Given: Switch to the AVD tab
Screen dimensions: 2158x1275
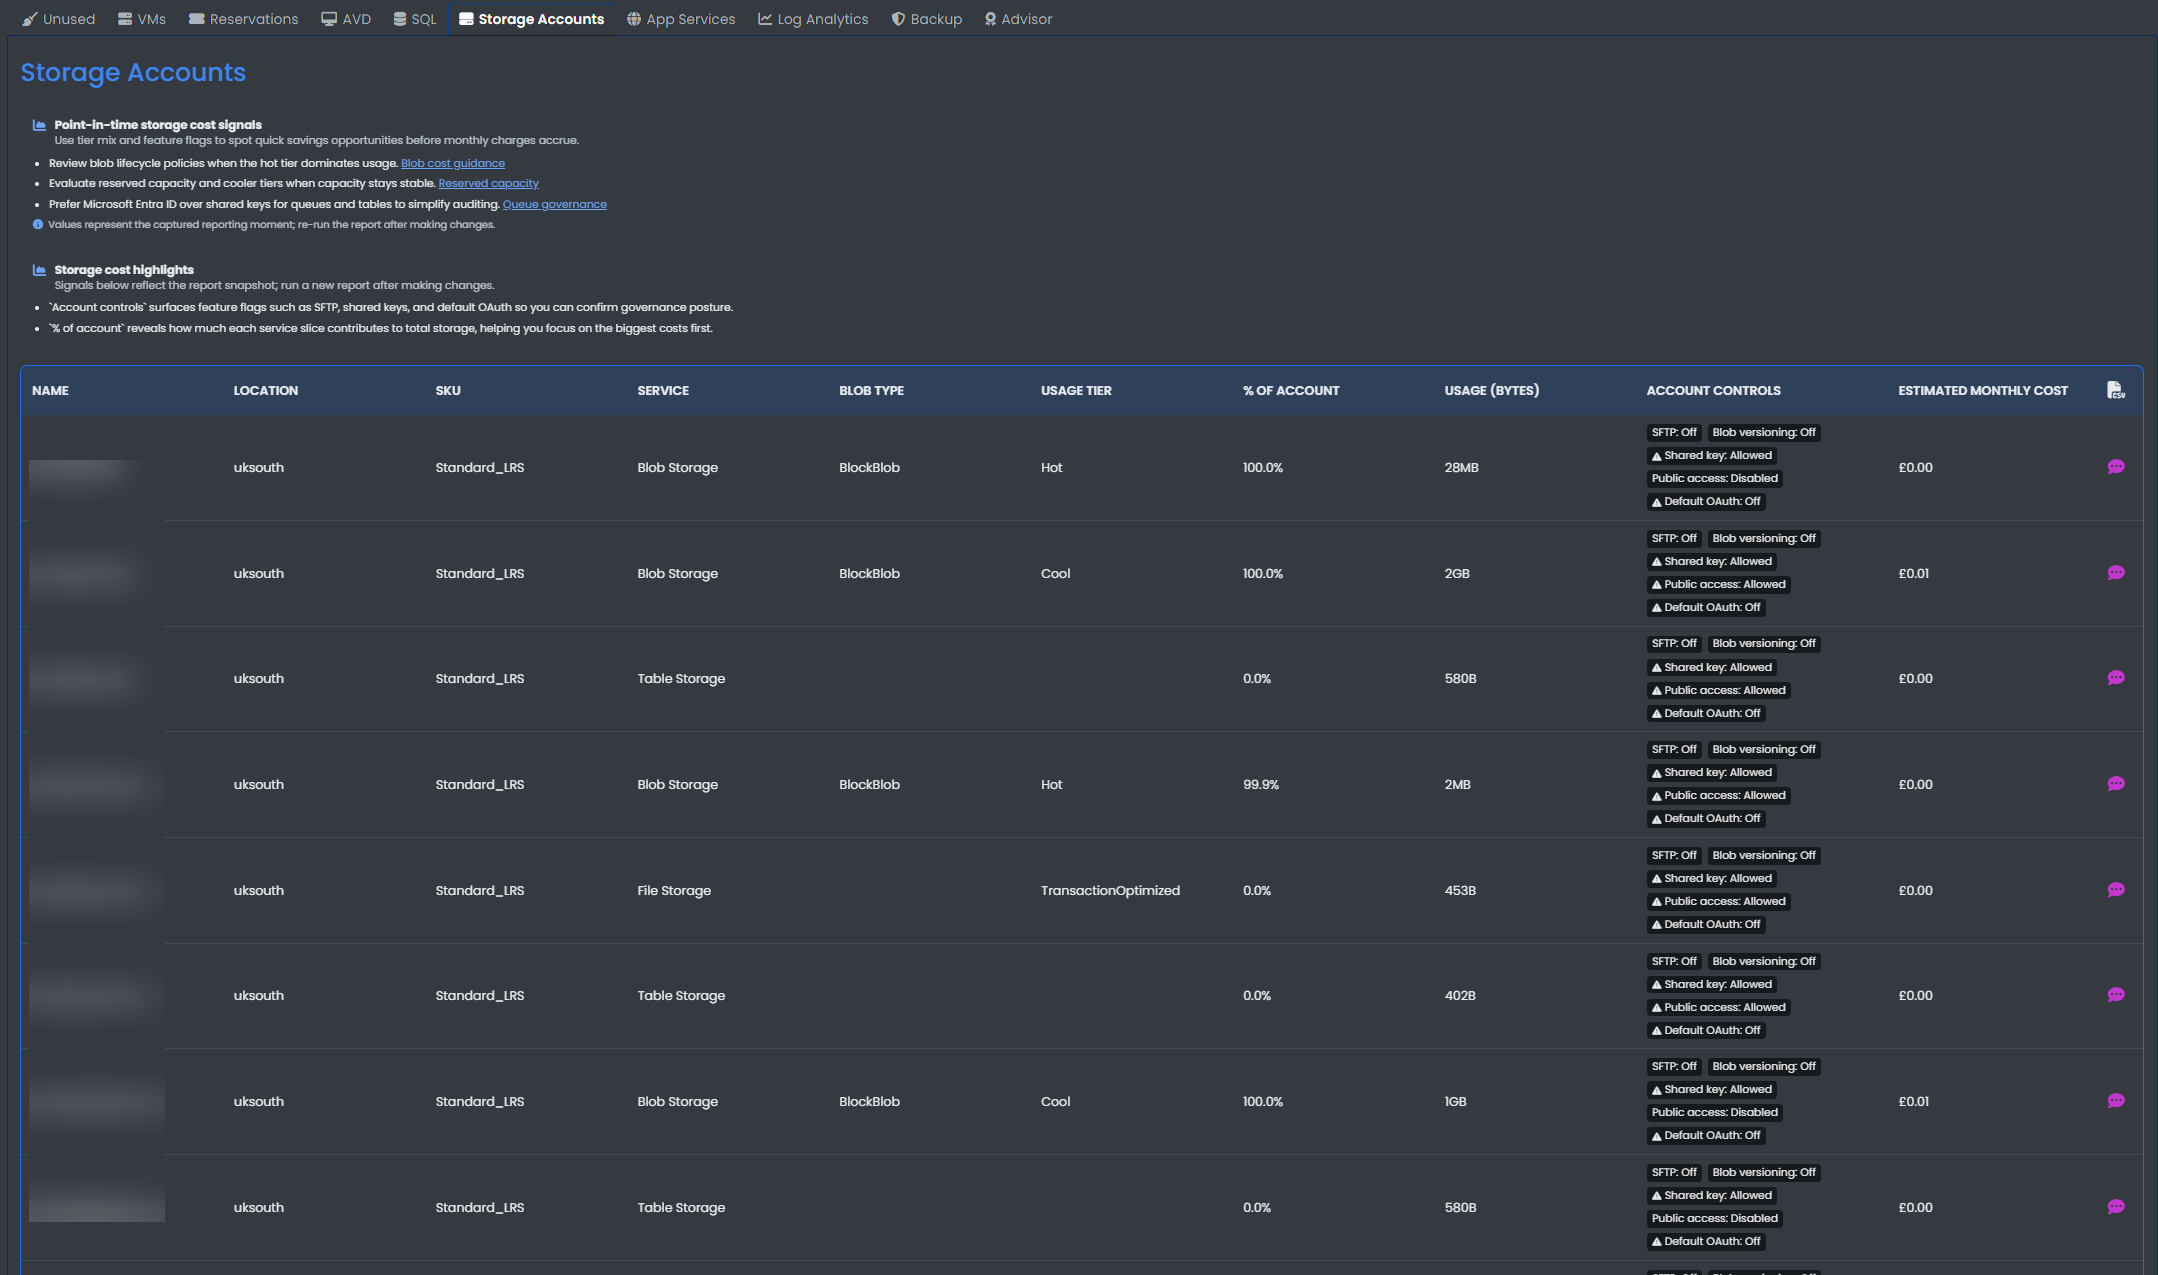Looking at the screenshot, I should click(x=346, y=19).
